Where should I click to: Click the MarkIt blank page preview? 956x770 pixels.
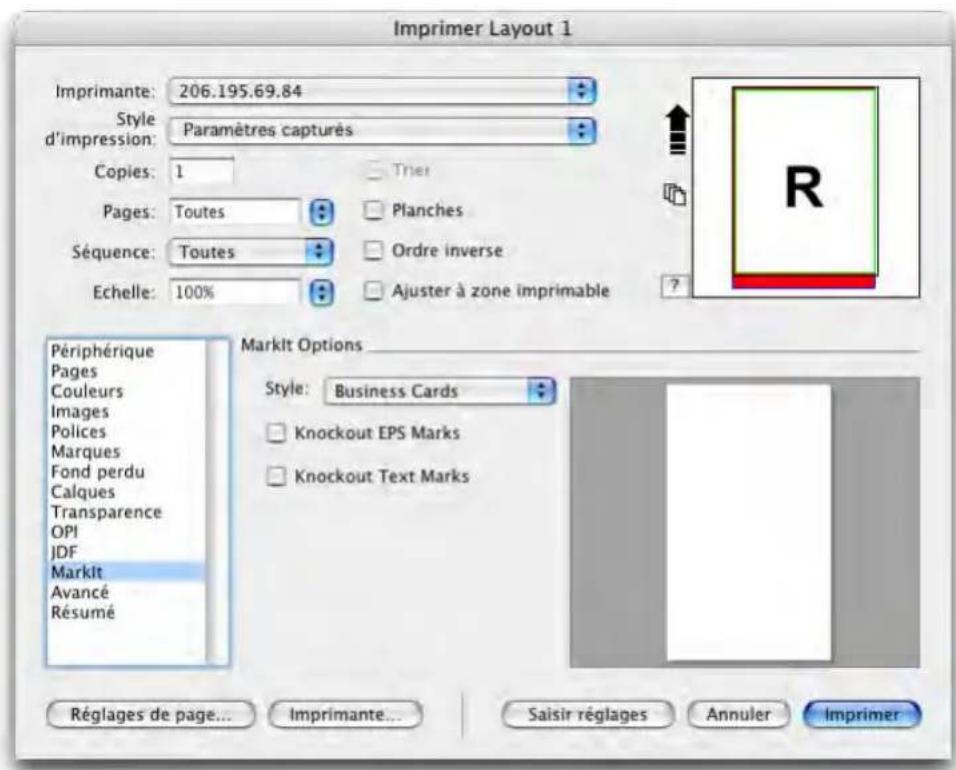coord(749,522)
